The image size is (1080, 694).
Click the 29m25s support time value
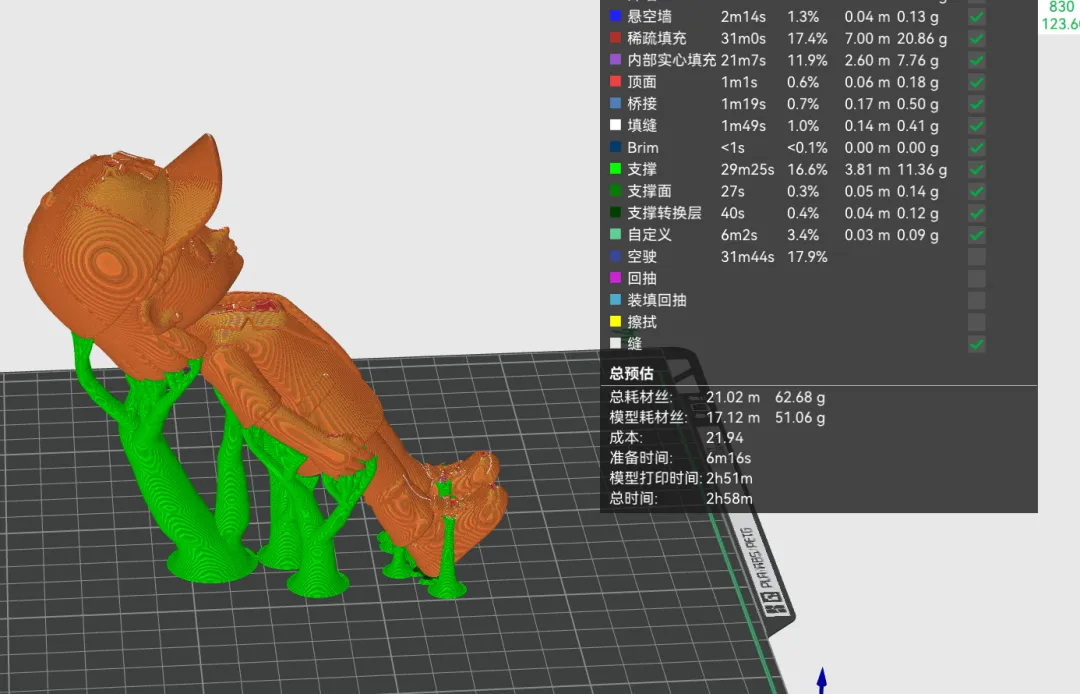click(747, 169)
